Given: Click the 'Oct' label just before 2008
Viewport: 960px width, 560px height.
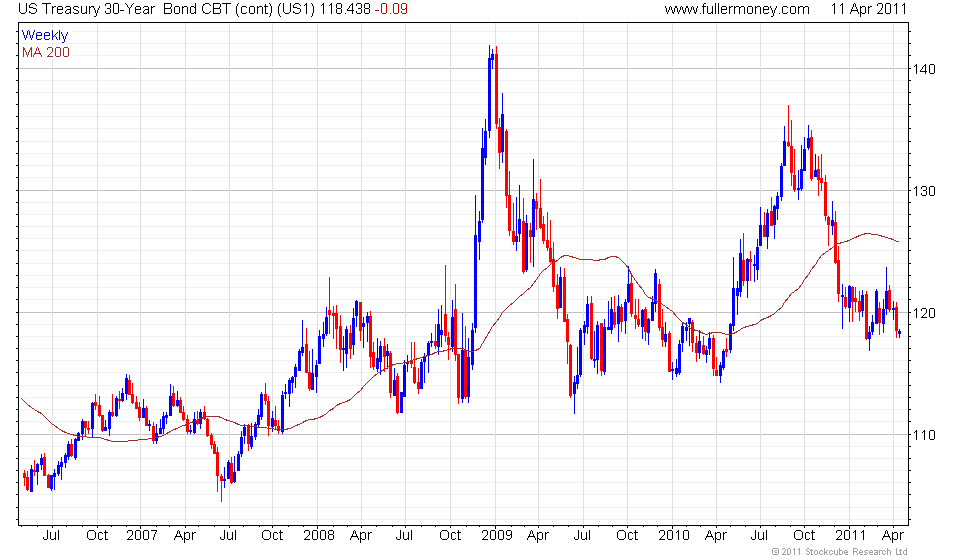Looking at the screenshot, I should click(272, 536).
